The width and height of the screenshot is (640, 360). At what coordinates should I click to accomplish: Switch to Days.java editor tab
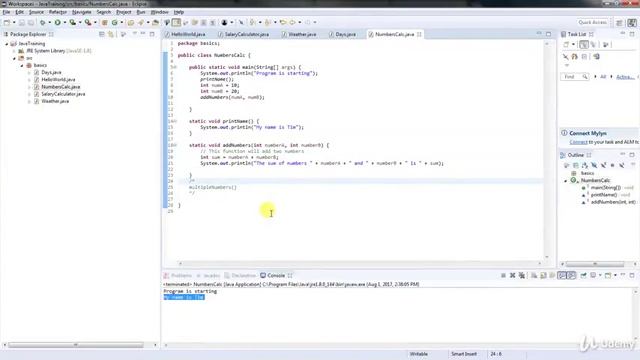pyautogui.click(x=343, y=34)
